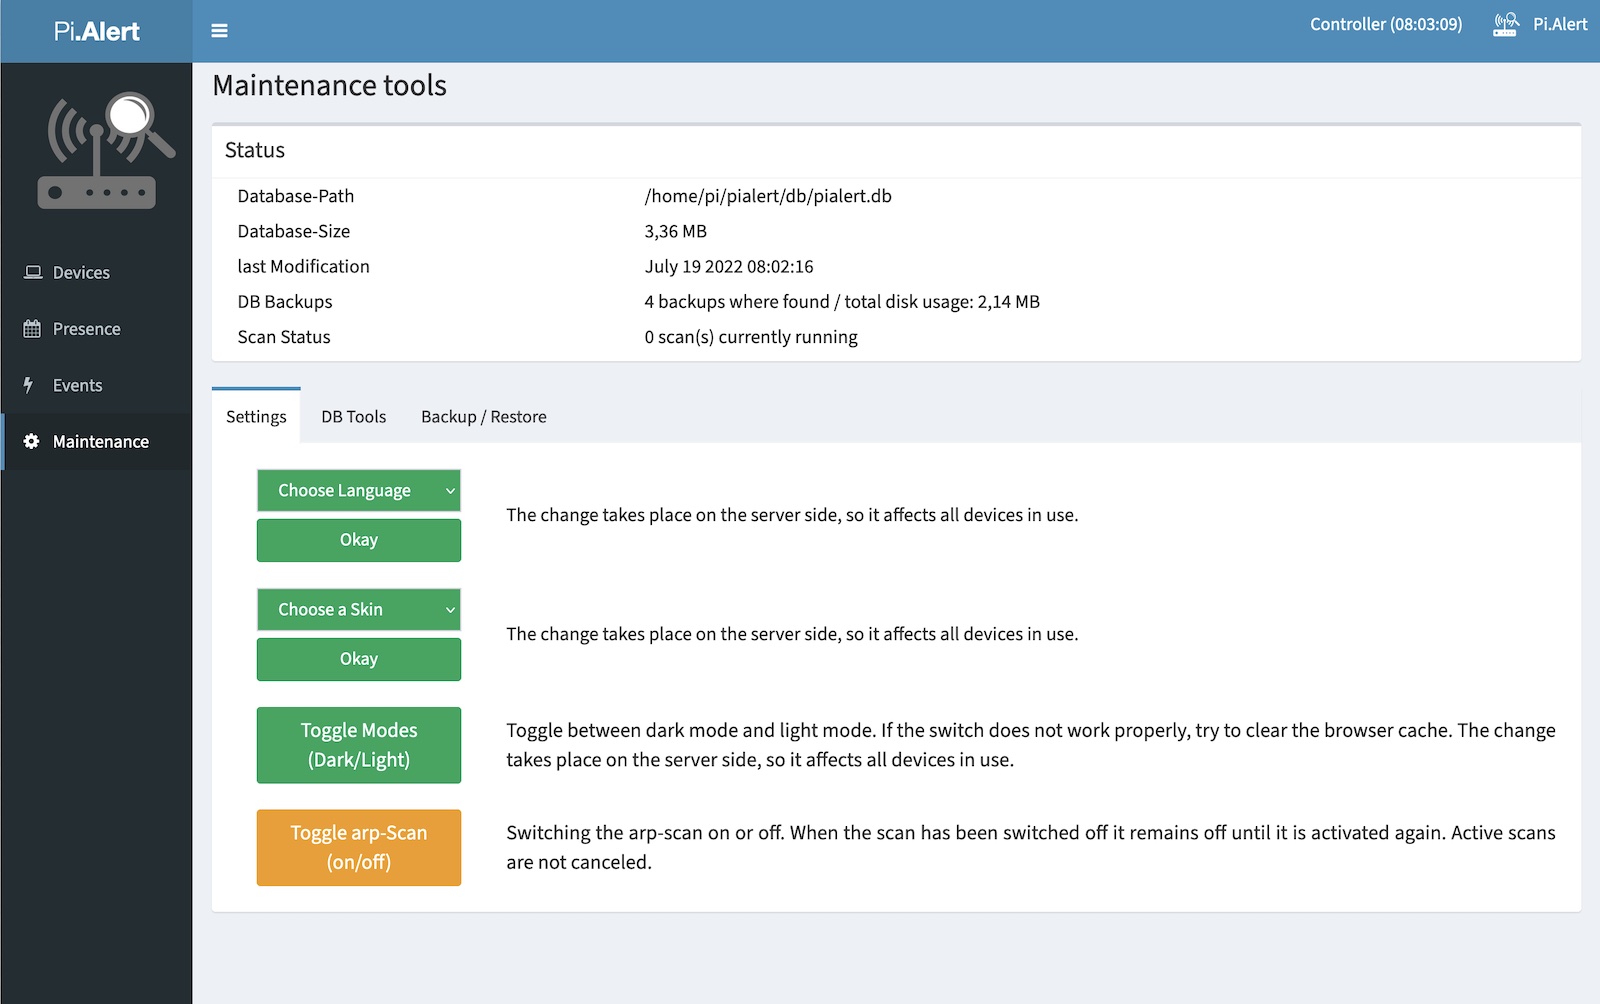Click the calendar icon beside Presence
The image size is (1600, 1004).
[x=32, y=329]
